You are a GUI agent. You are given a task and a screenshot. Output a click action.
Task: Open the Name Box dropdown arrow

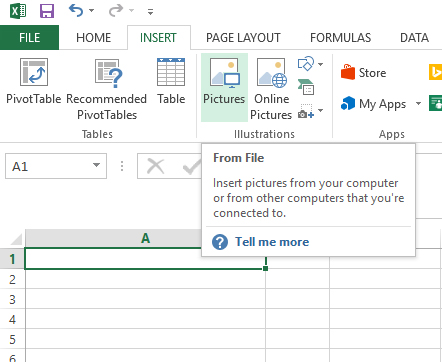pyautogui.click(x=97, y=165)
